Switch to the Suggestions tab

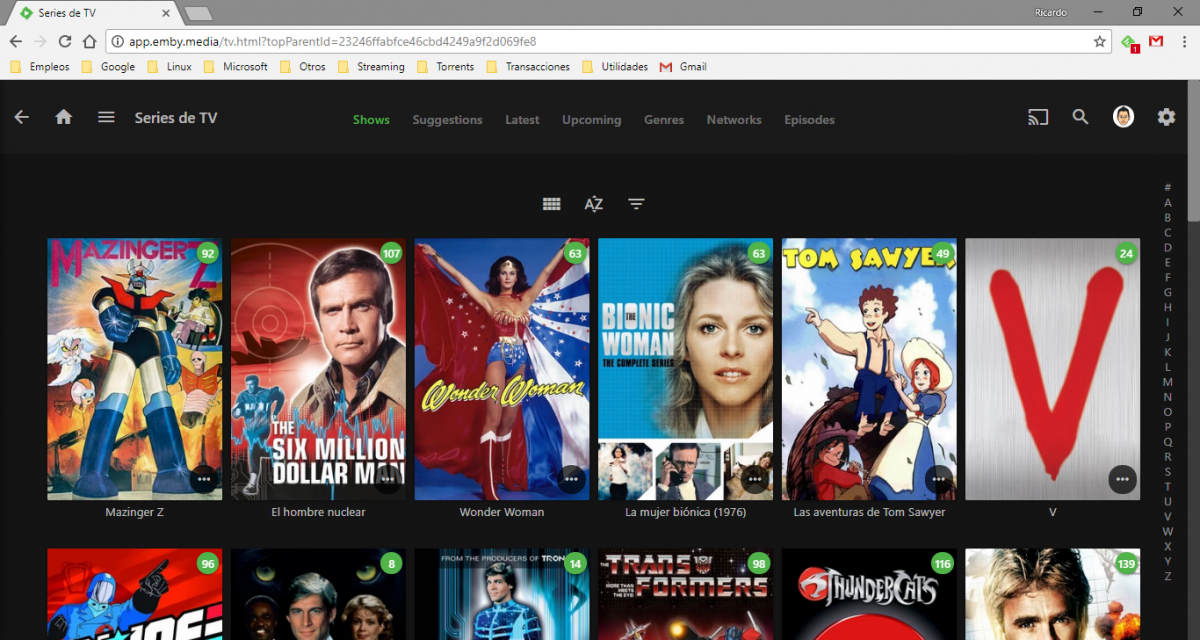[x=447, y=119]
